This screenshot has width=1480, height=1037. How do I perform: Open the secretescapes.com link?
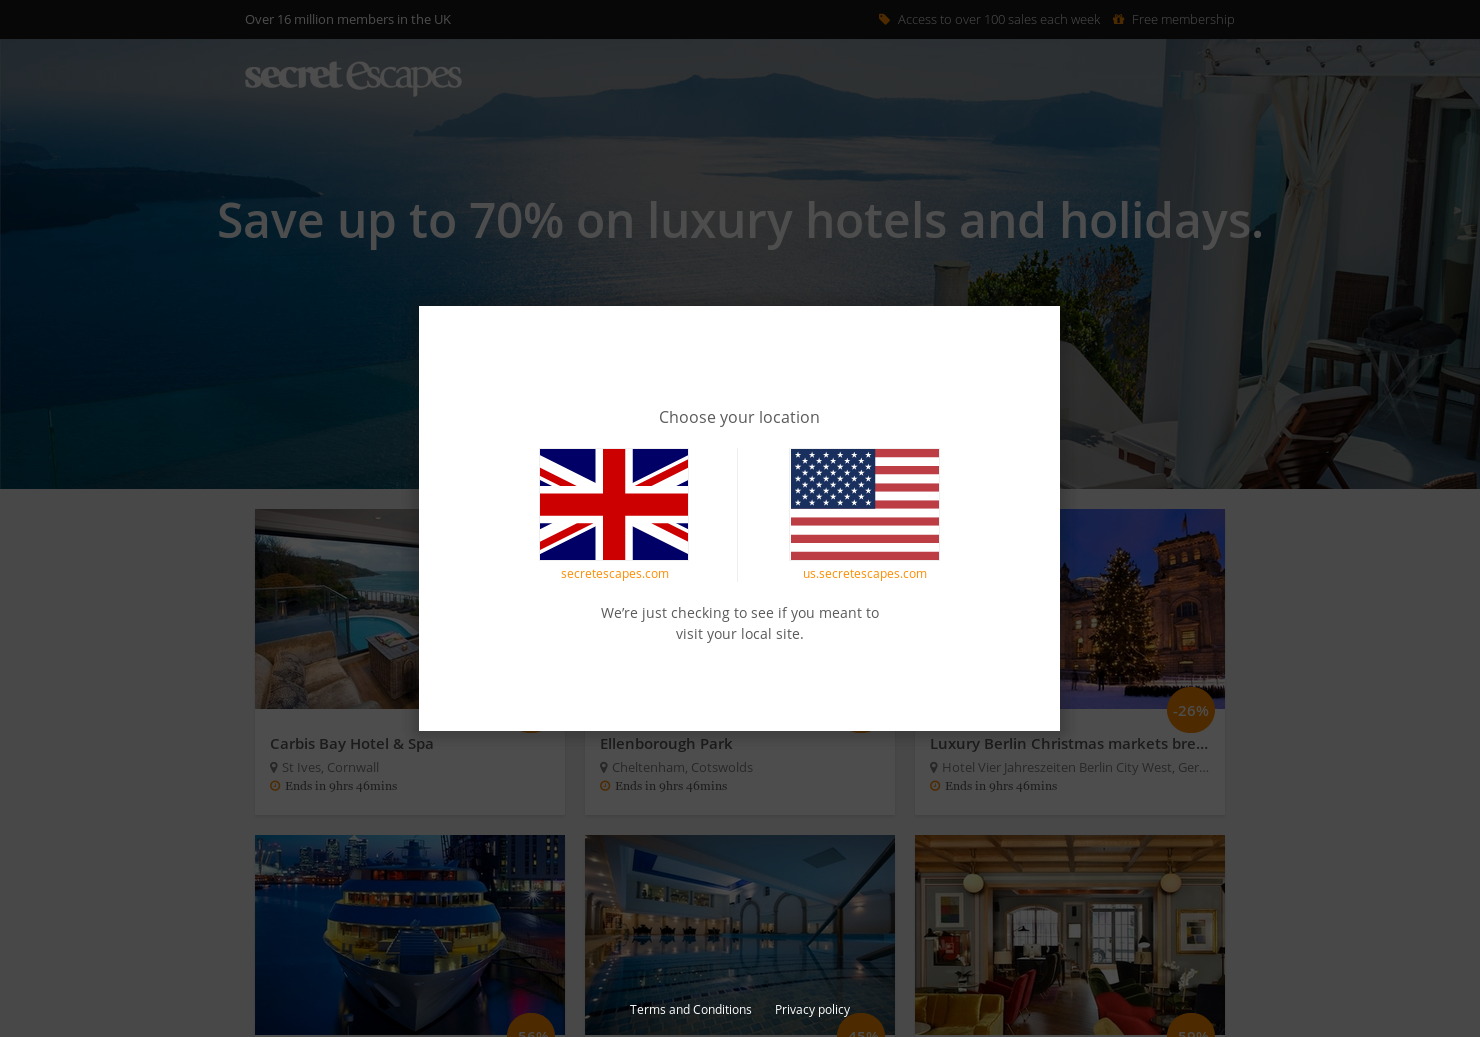click(x=615, y=573)
